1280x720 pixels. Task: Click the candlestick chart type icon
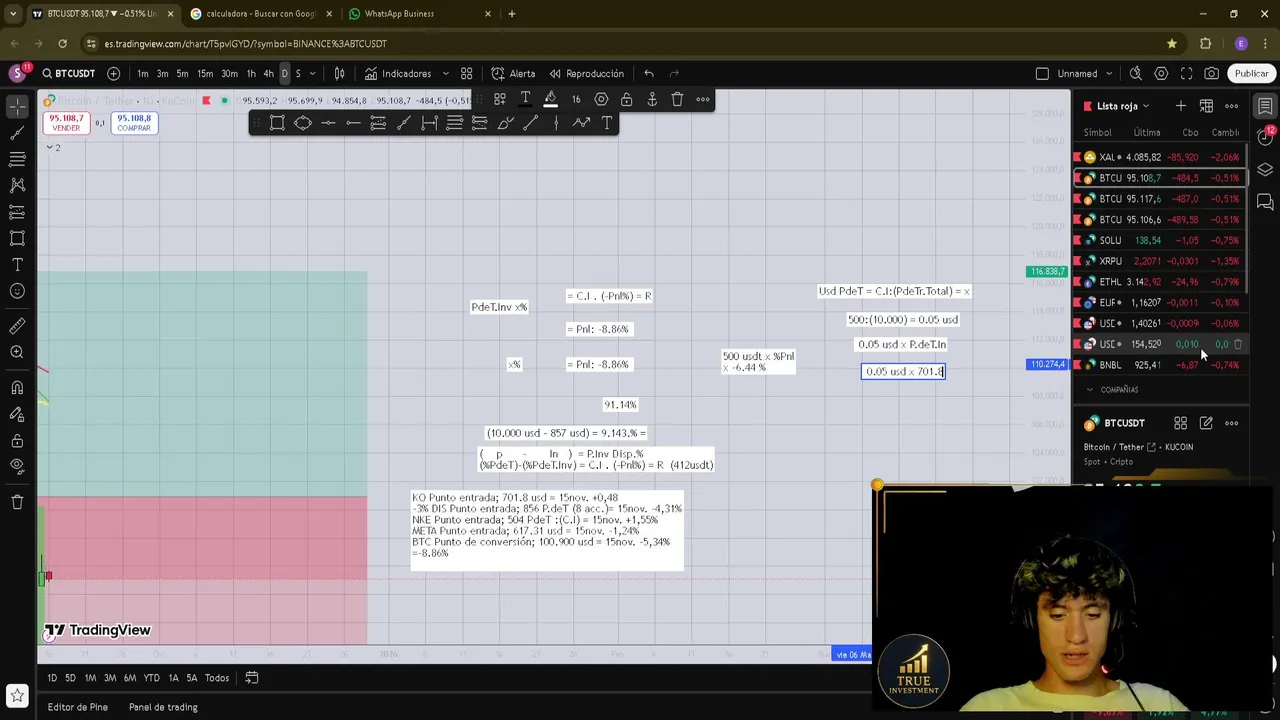click(x=339, y=73)
